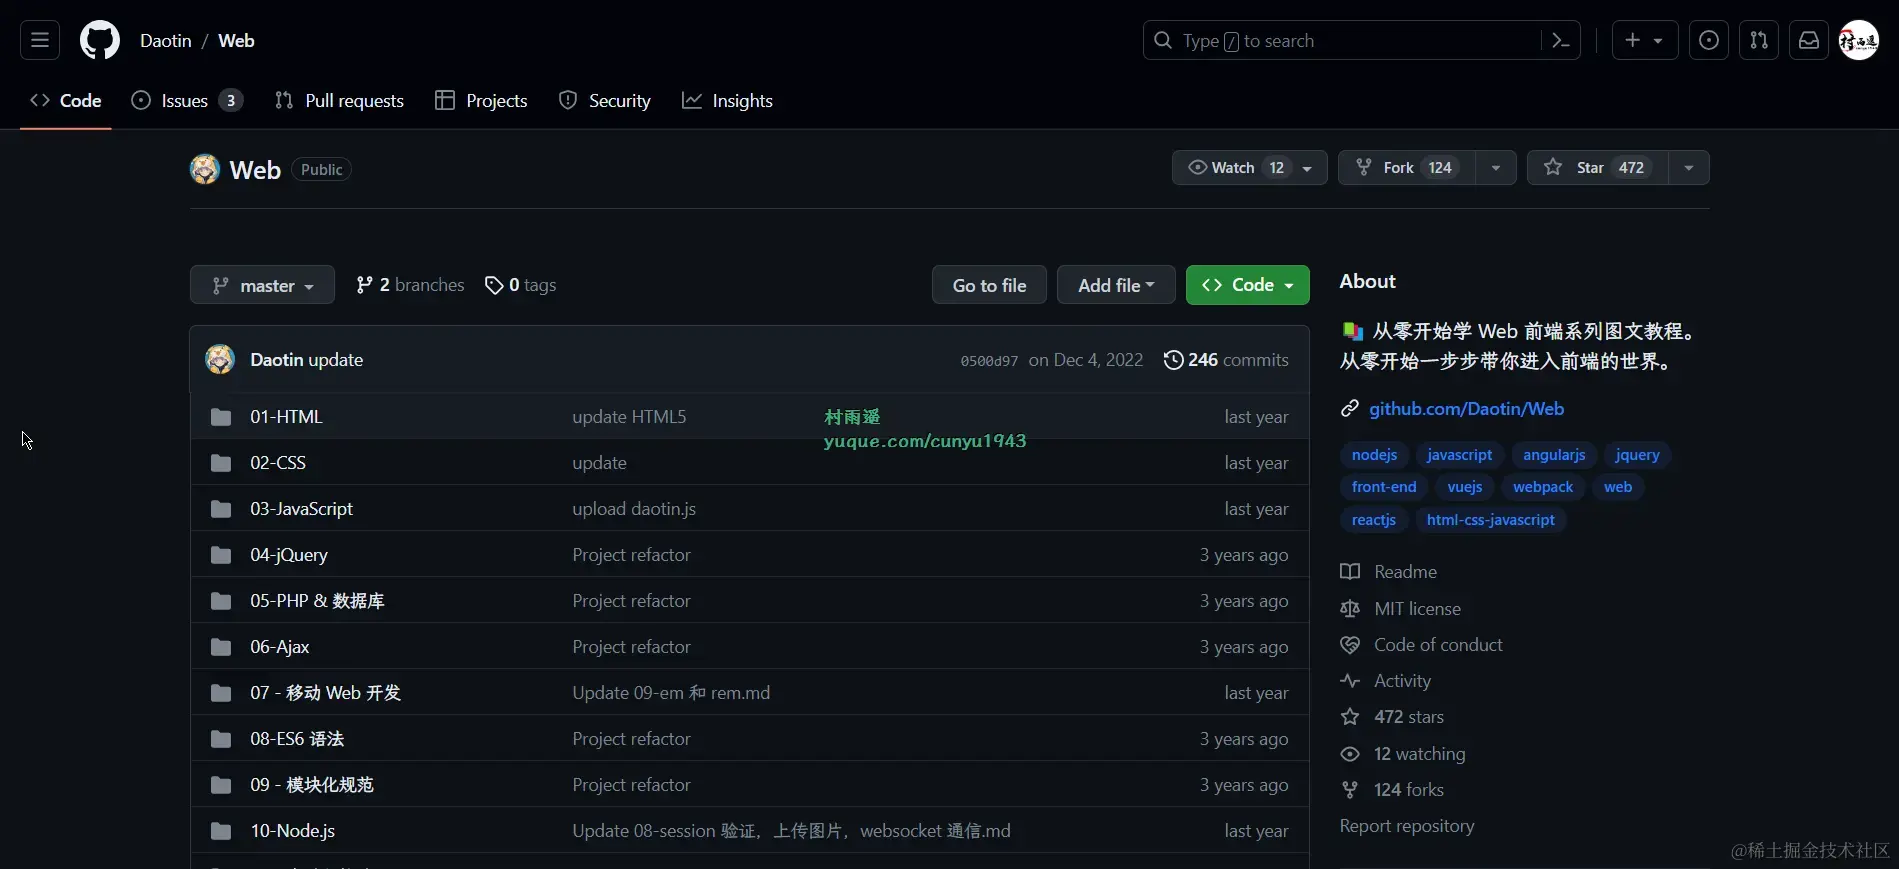Open the notifications inbox icon
Viewport: 1899px width, 869px height.
click(1809, 41)
